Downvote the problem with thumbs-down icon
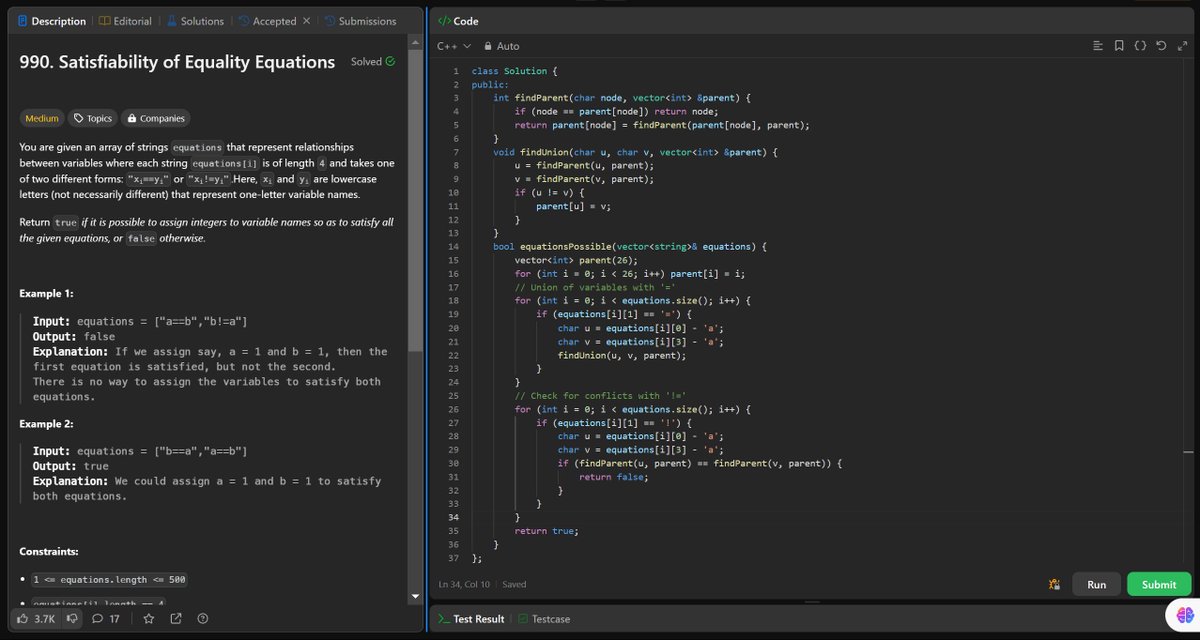The image size is (1200, 640). 72,619
